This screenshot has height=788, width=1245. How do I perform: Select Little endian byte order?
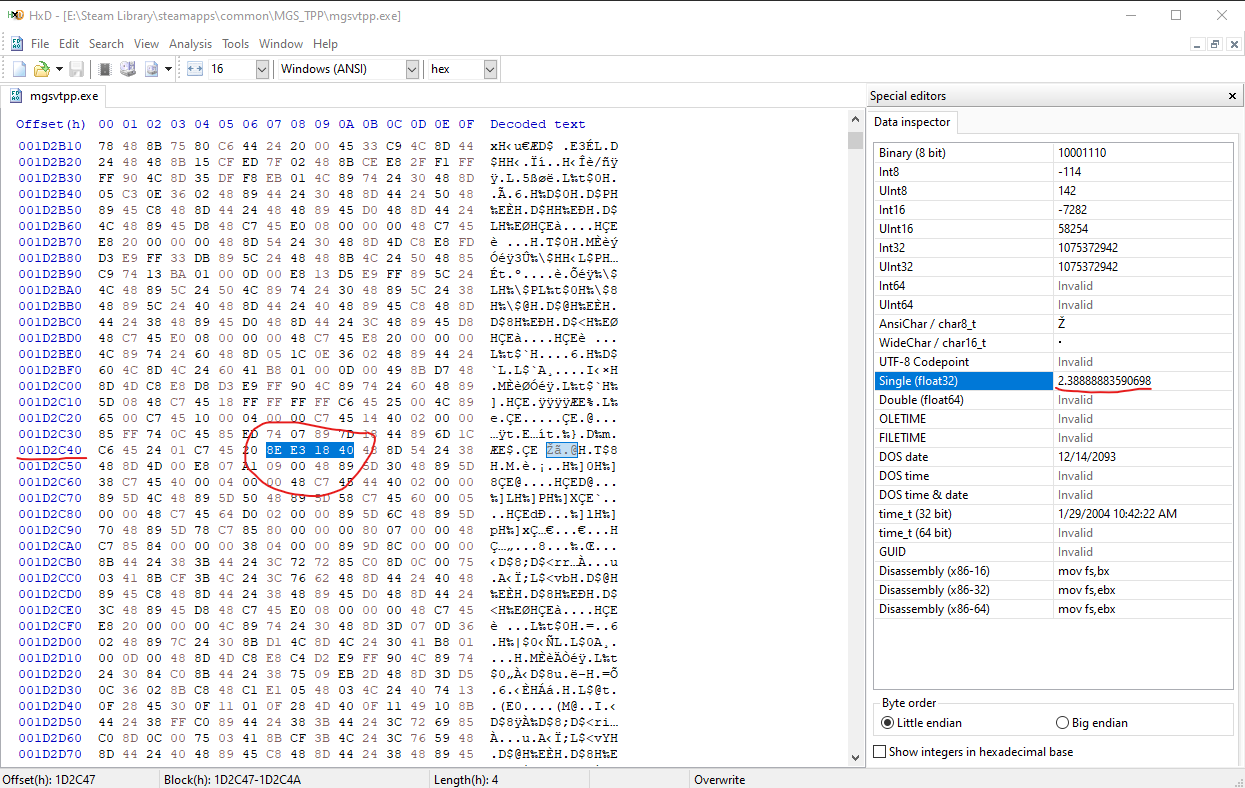click(922, 723)
